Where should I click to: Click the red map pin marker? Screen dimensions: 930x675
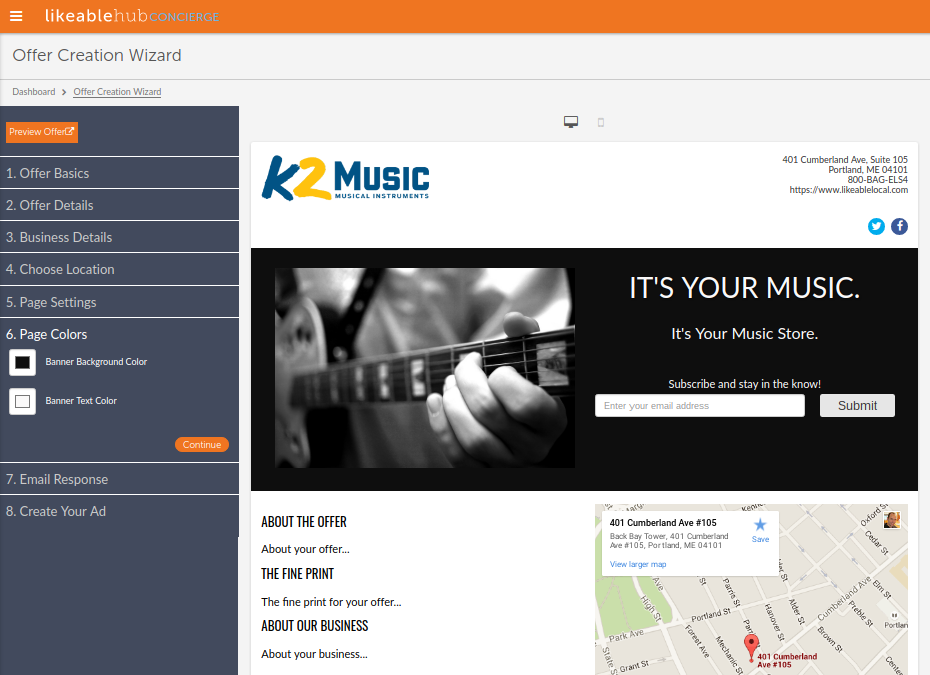point(751,648)
